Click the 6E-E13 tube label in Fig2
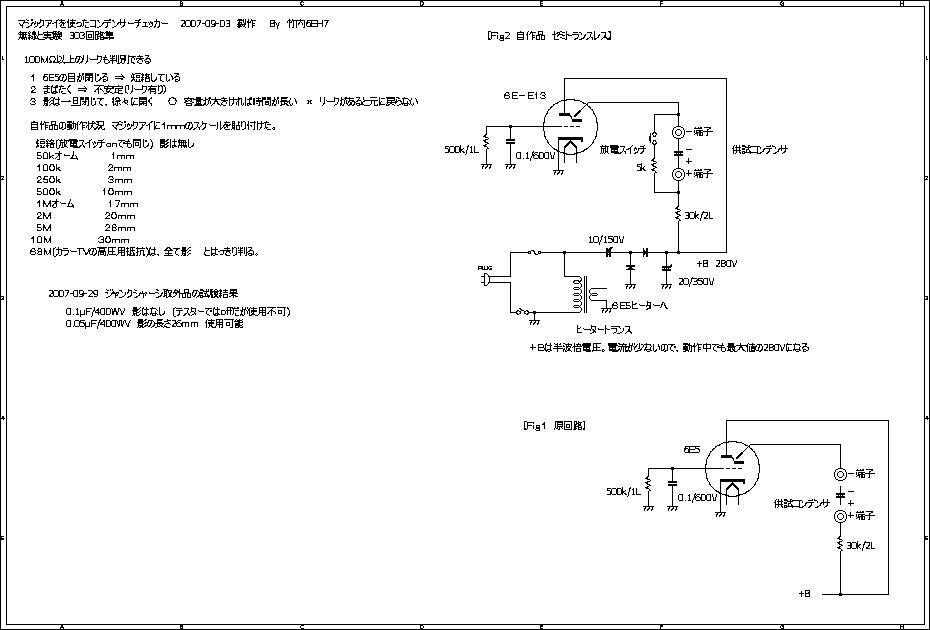 pyautogui.click(x=525, y=96)
